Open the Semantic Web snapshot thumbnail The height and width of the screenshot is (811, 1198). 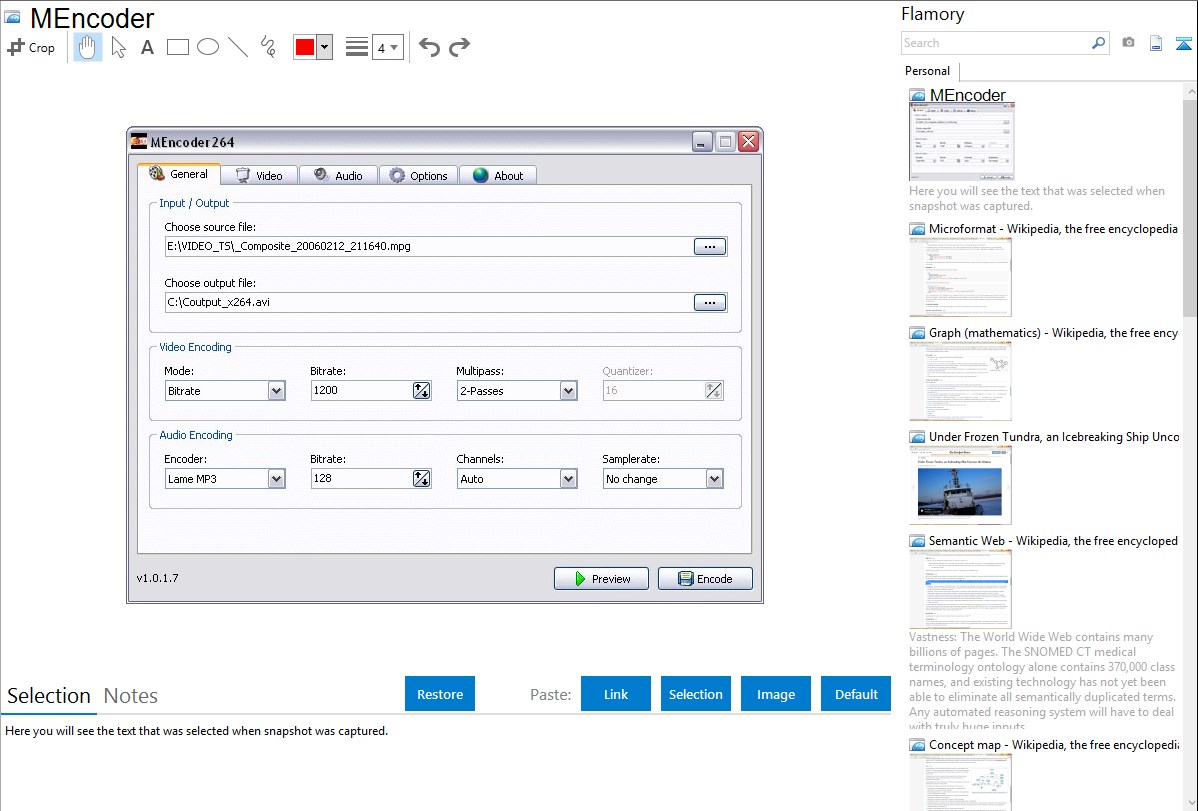[x=960, y=589]
